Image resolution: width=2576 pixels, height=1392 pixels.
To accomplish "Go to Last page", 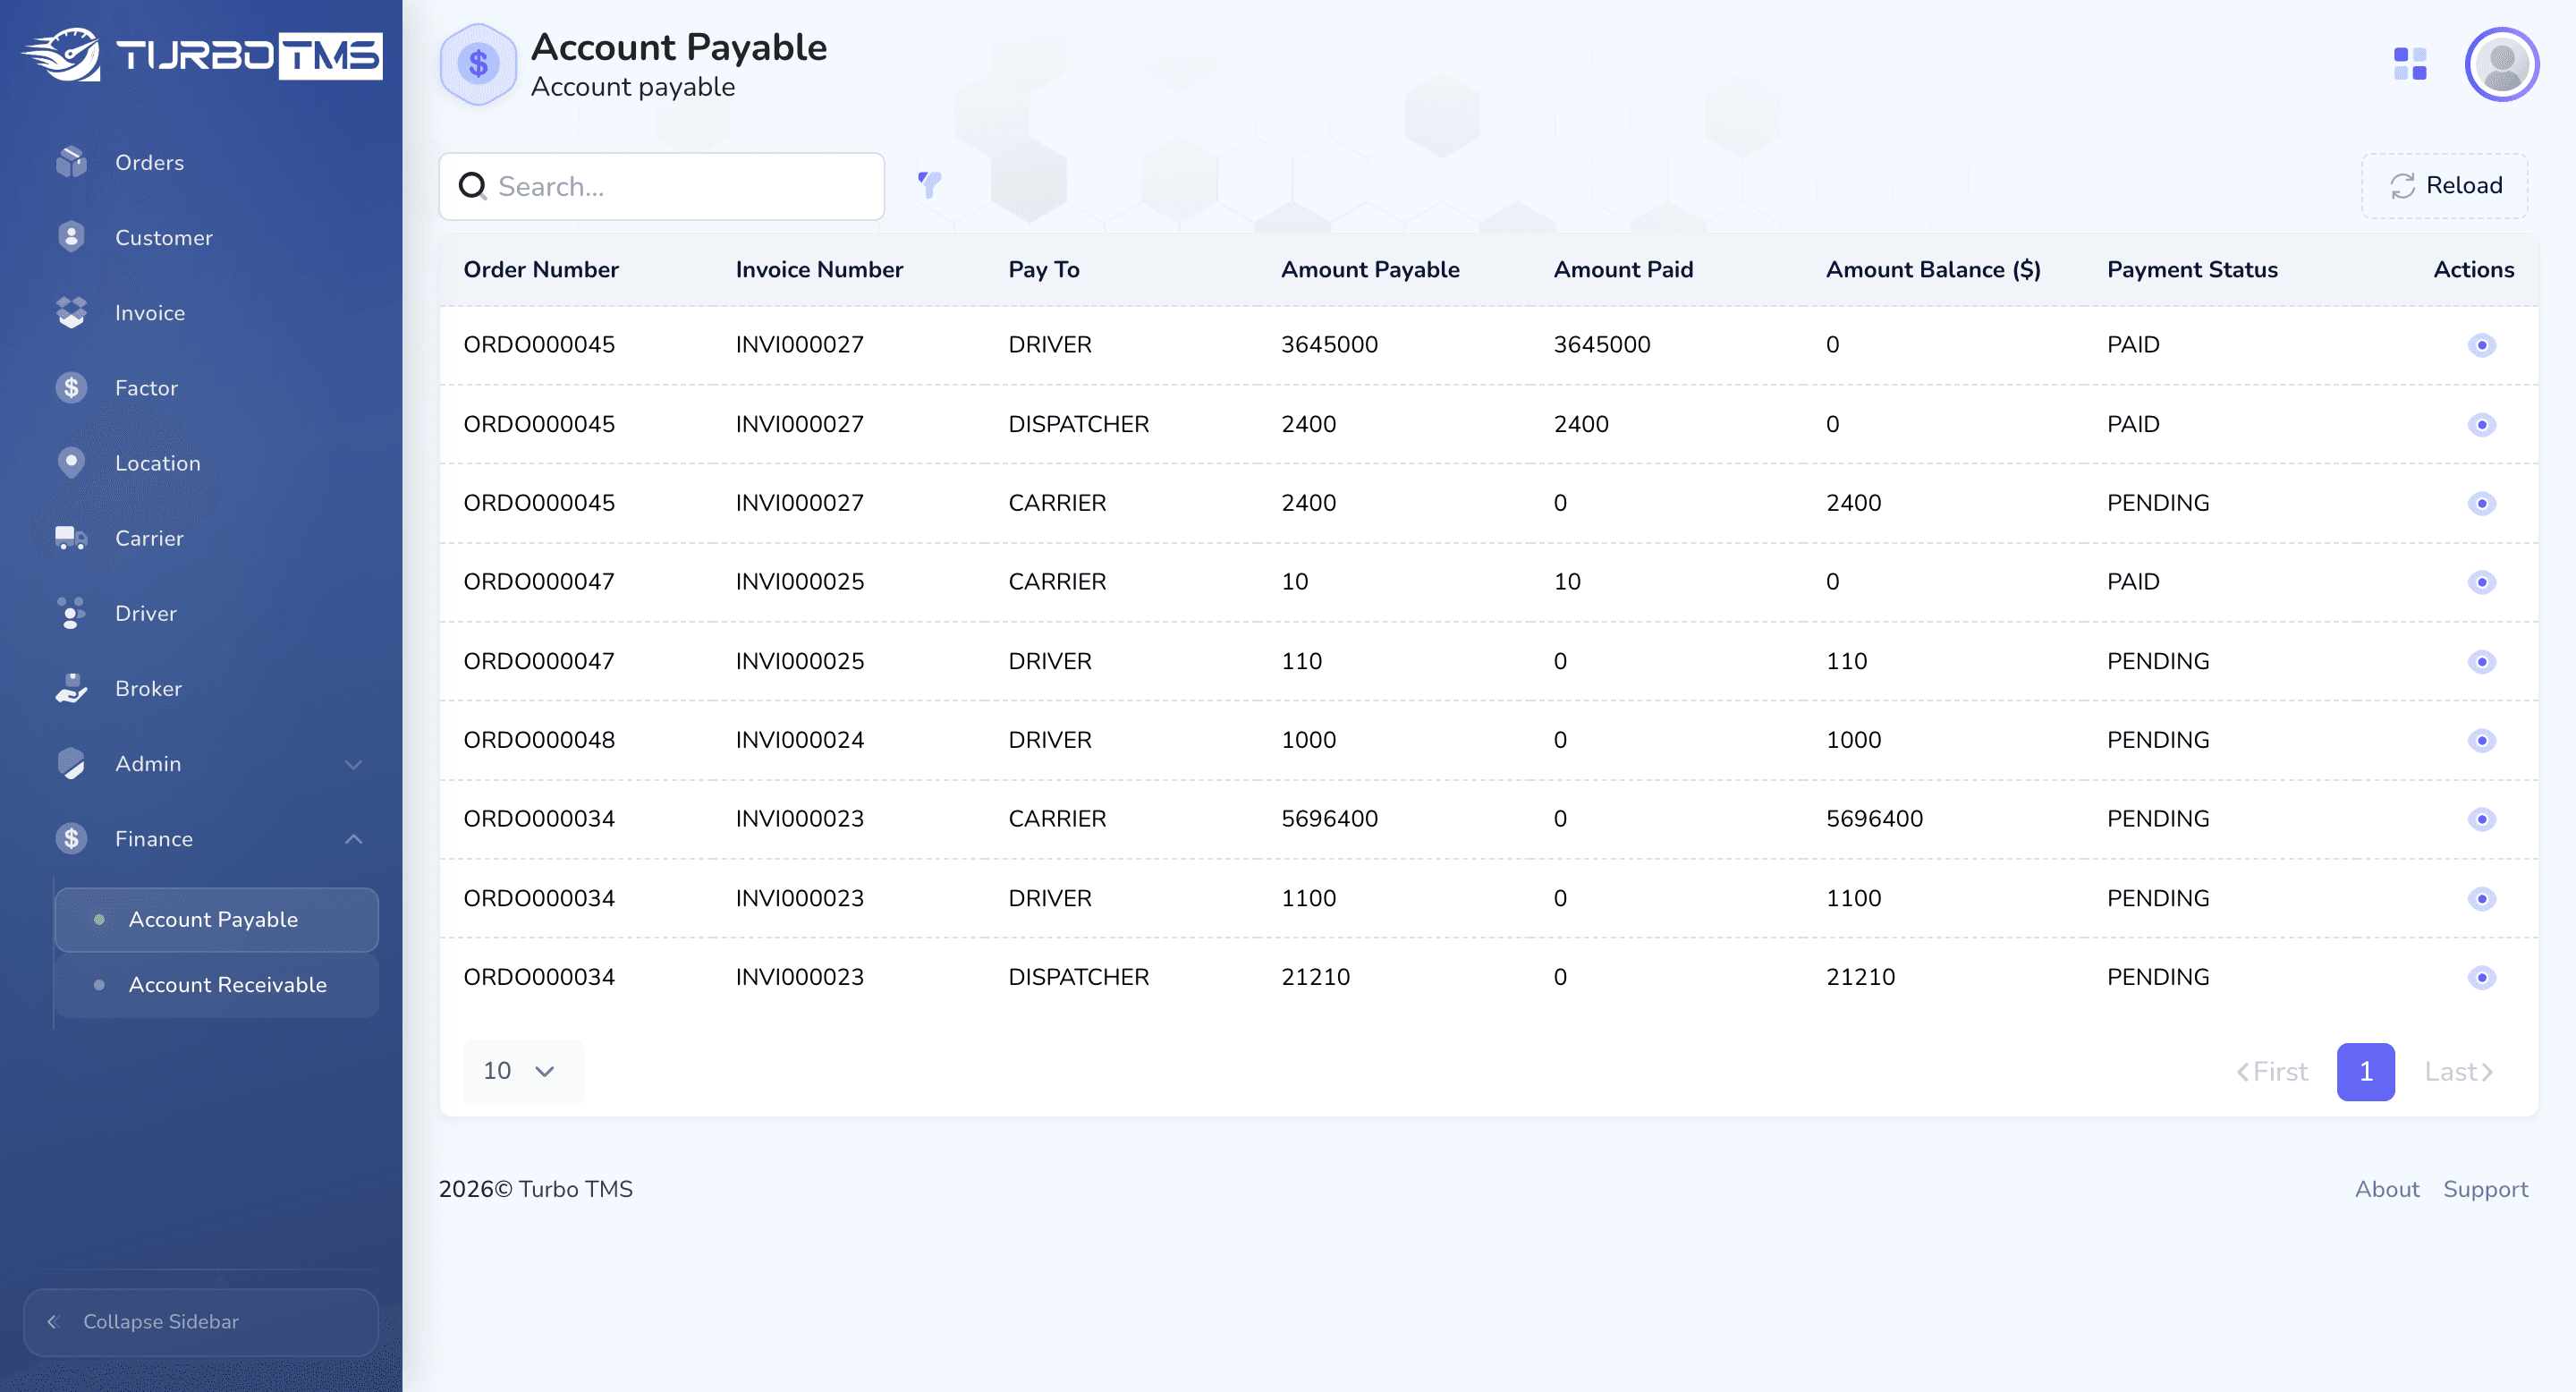I will click(x=2459, y=1072).
